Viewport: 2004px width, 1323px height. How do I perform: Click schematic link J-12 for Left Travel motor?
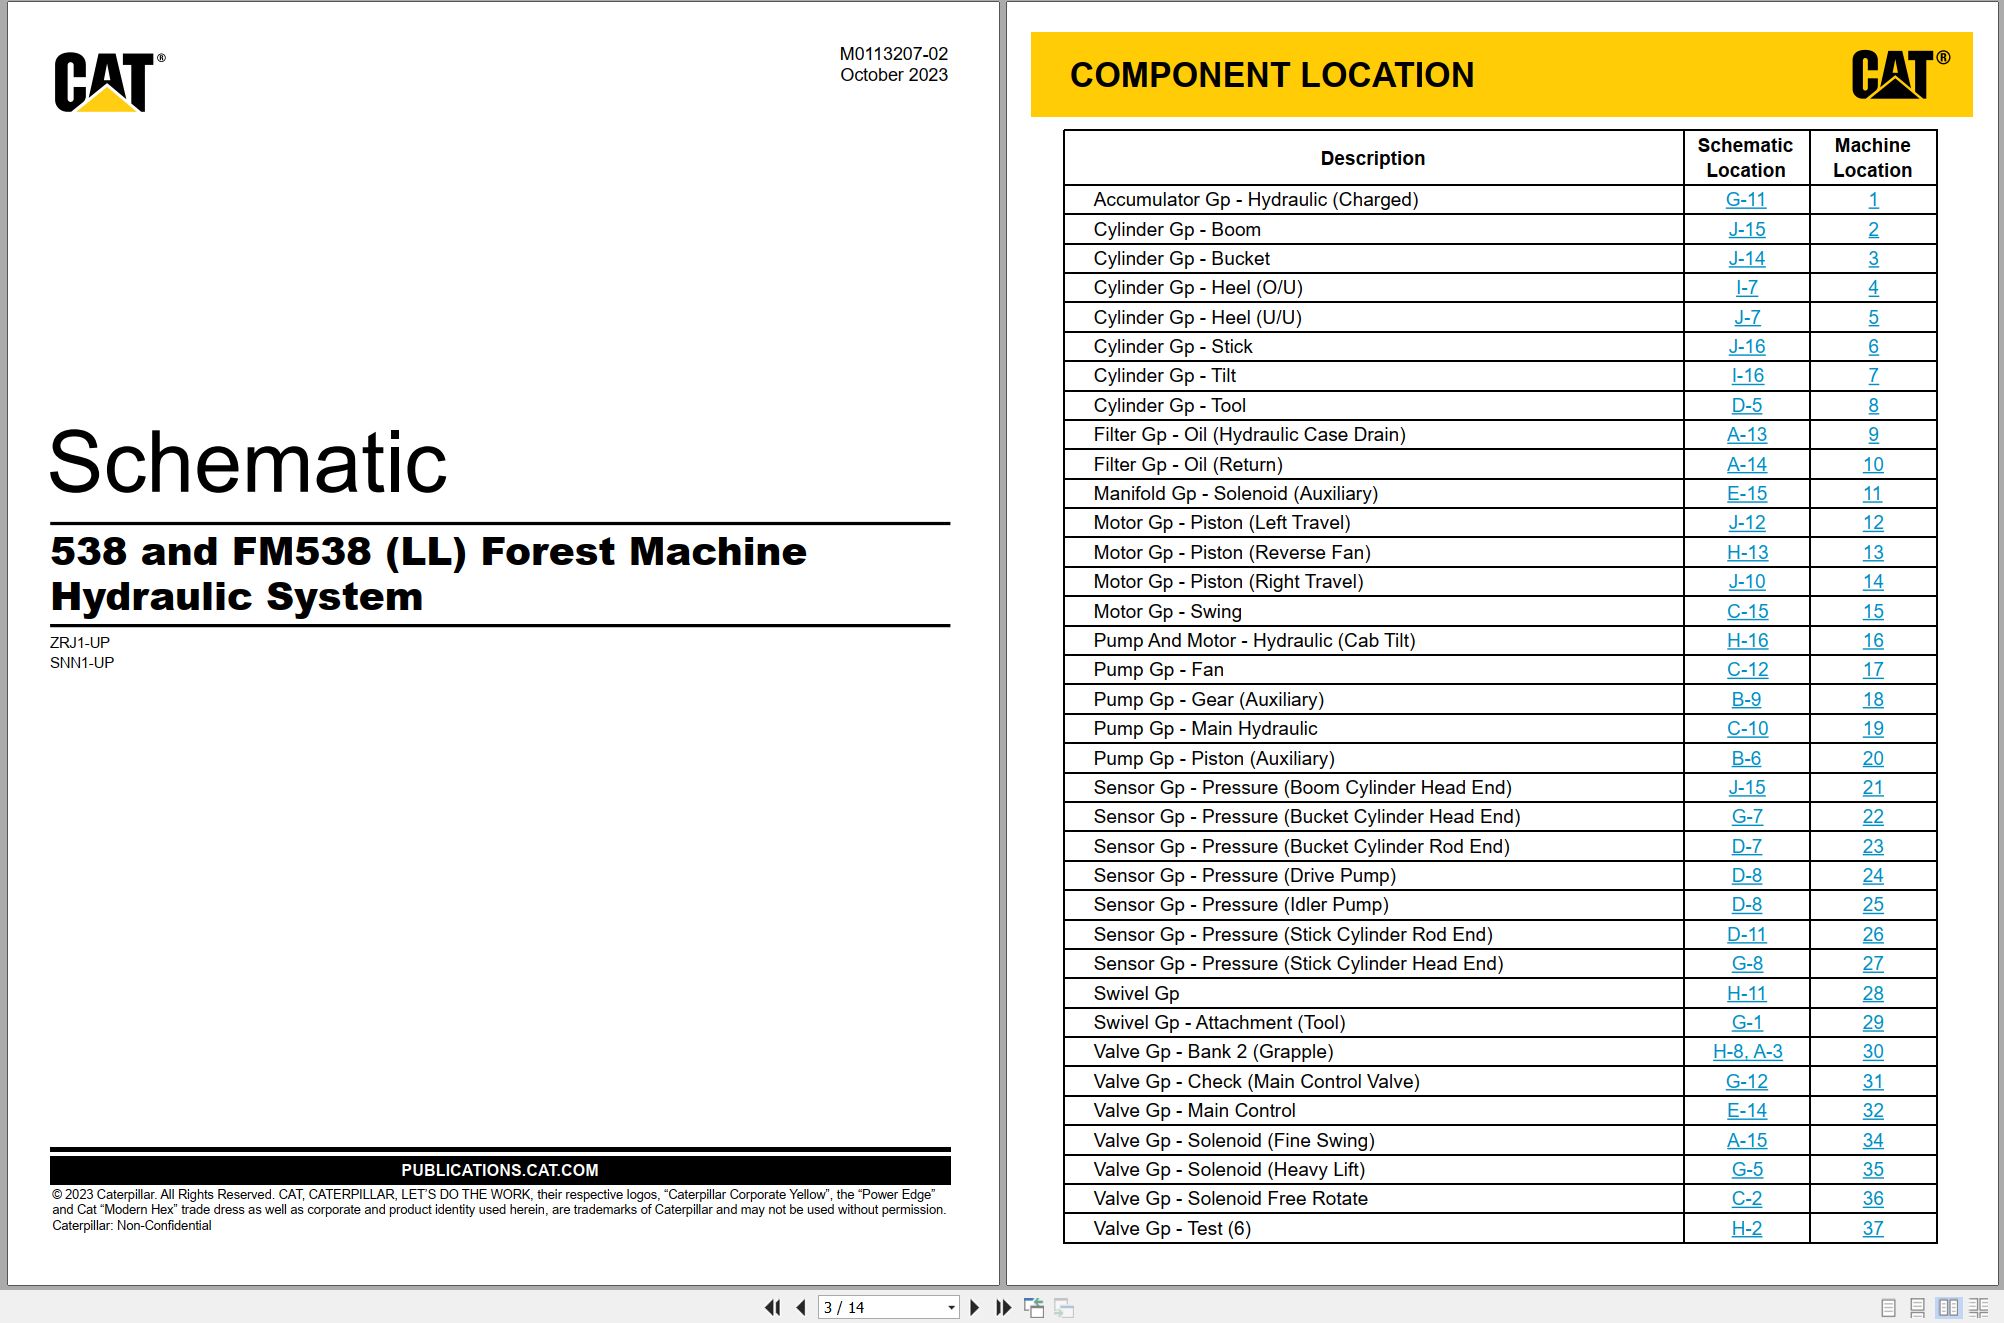pyautogui.click(x=1746, y=522)
